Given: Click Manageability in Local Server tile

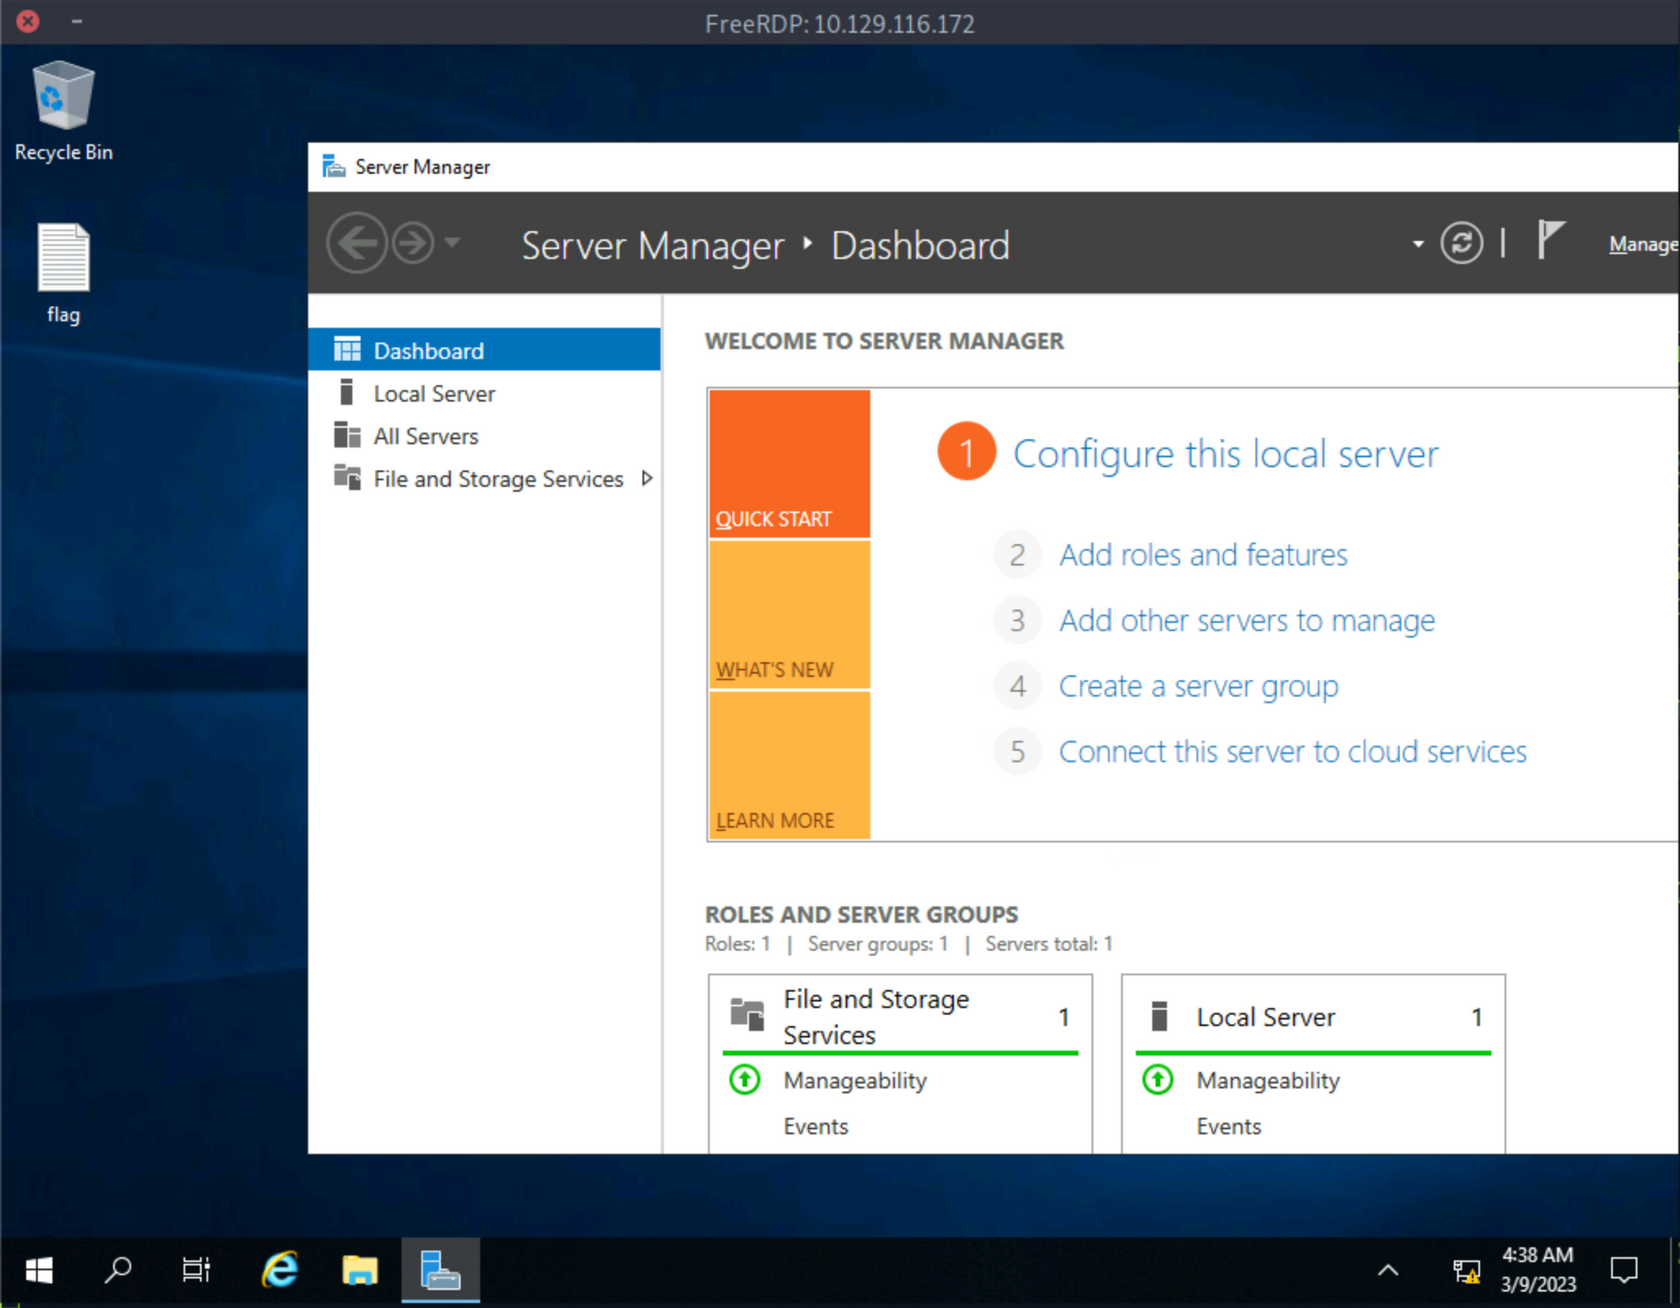Looking at the screenshot, I should tap(1268, 1081).
